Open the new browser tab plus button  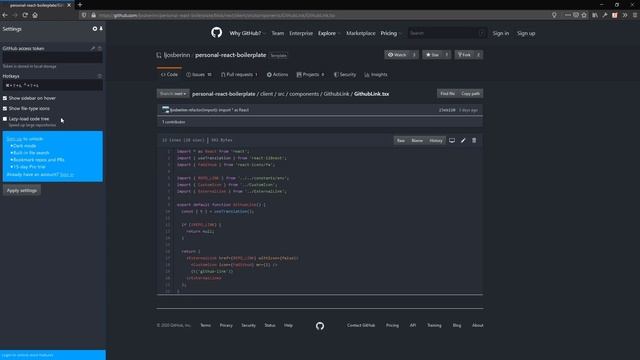(80, 5)
